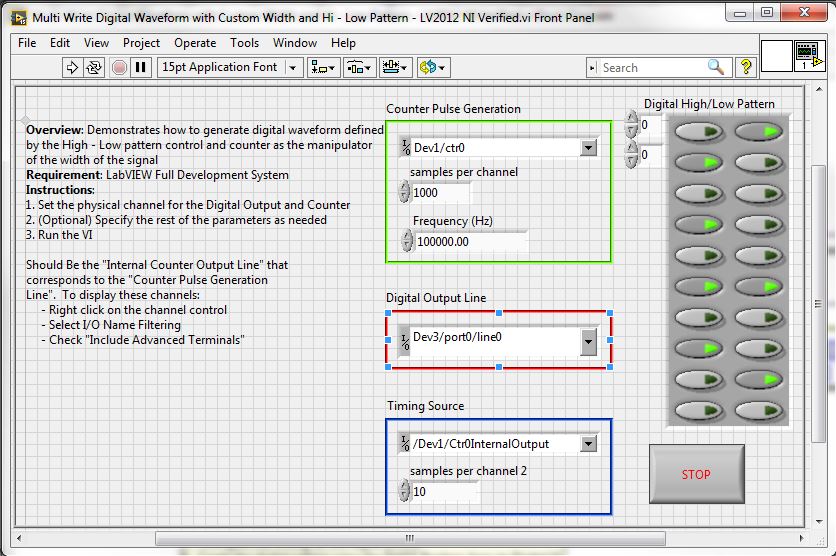Open the Resize Objects tool
This screenshot has width=836, height=556.
395,67
